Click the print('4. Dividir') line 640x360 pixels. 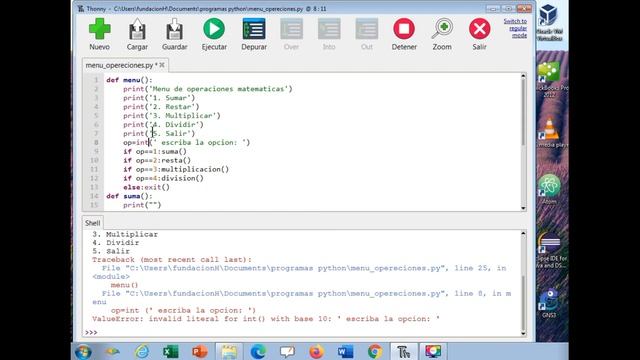pyautogui.click(x=163, y=124)
